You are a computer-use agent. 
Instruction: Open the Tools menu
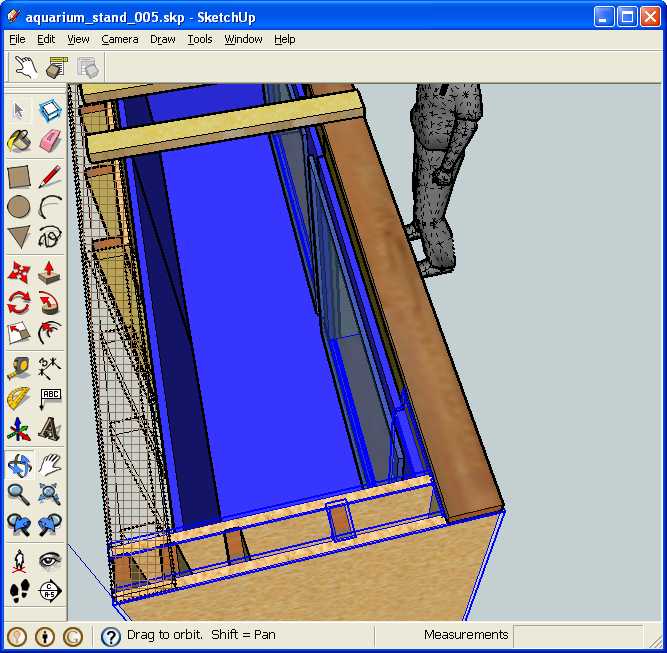(200, 39)
